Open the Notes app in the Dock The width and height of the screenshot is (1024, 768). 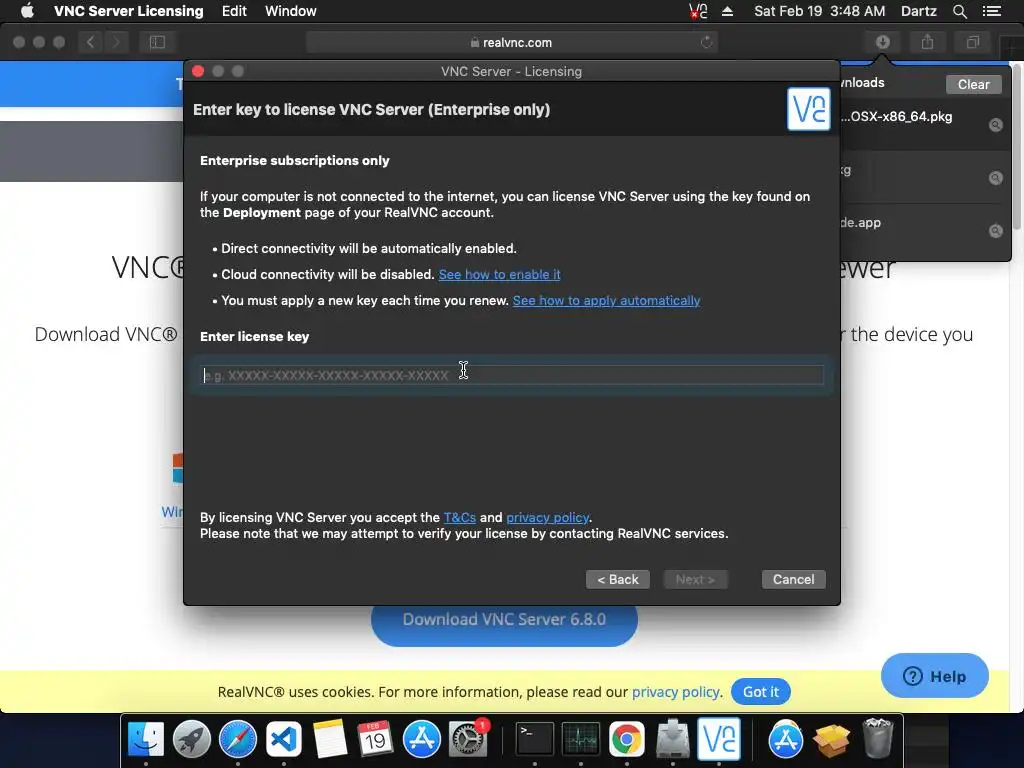330,739
